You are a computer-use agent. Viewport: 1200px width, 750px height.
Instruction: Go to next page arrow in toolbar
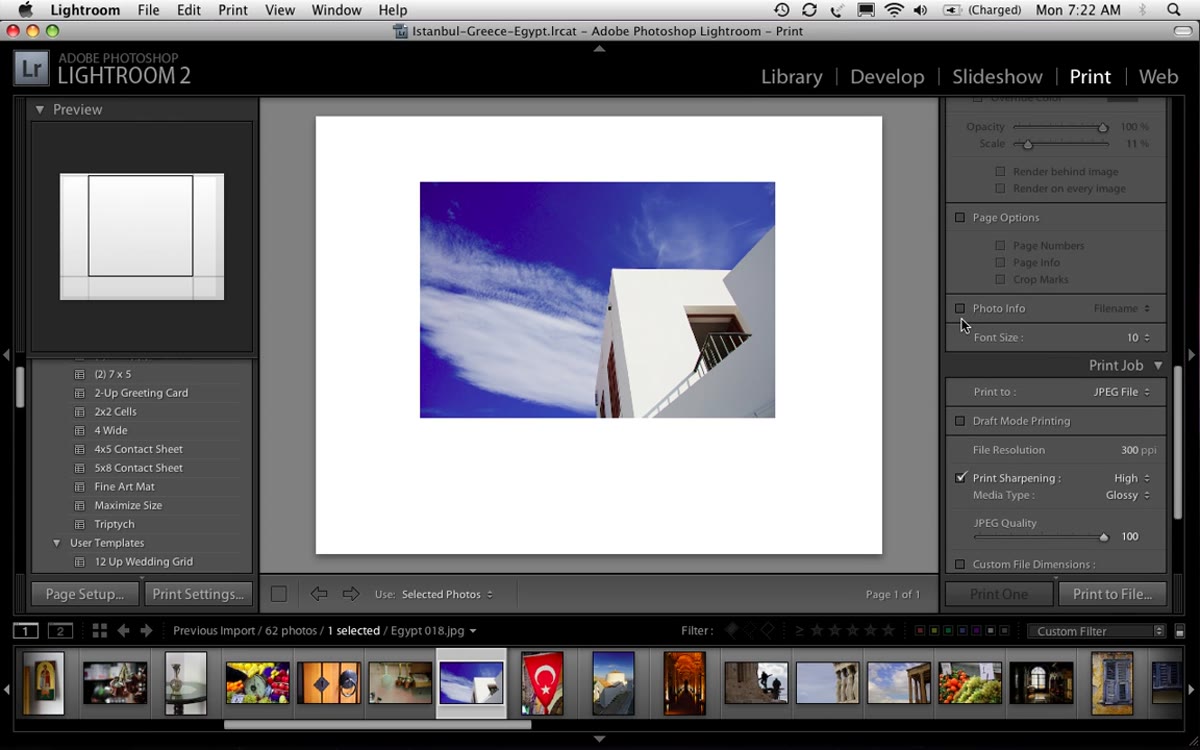coord(351,594)
